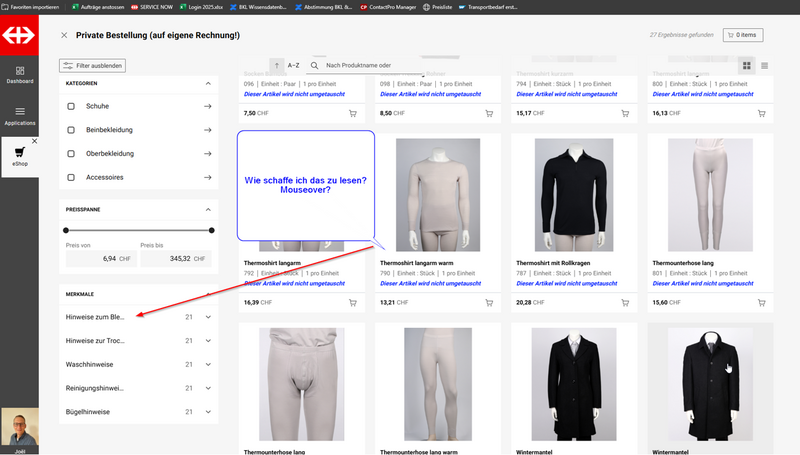Click the right price range slider handle
Screen dimensions: 800x455
click(213, 231)
